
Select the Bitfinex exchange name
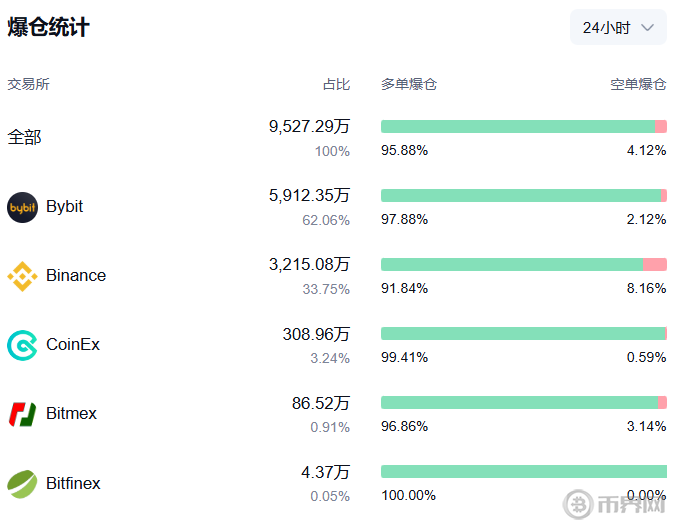pos(73,484)
